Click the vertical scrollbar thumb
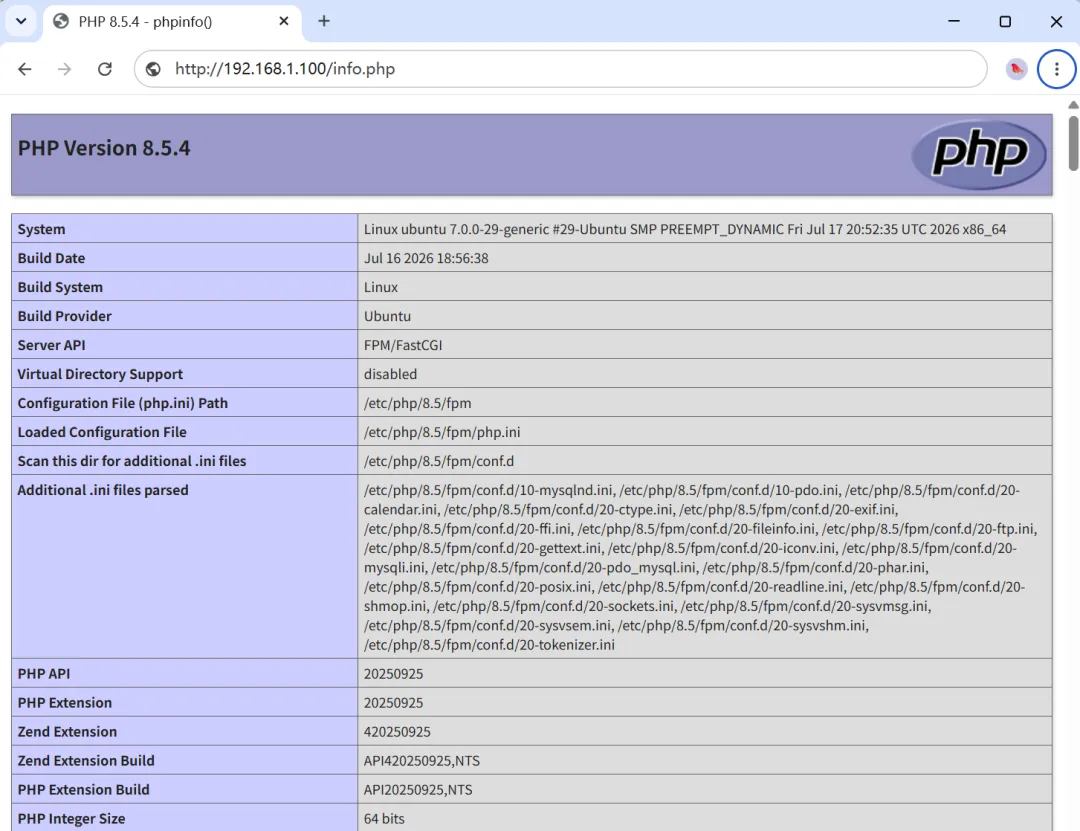Image resolution: width=1080 pixels, height=831 pixels. 1073,142
